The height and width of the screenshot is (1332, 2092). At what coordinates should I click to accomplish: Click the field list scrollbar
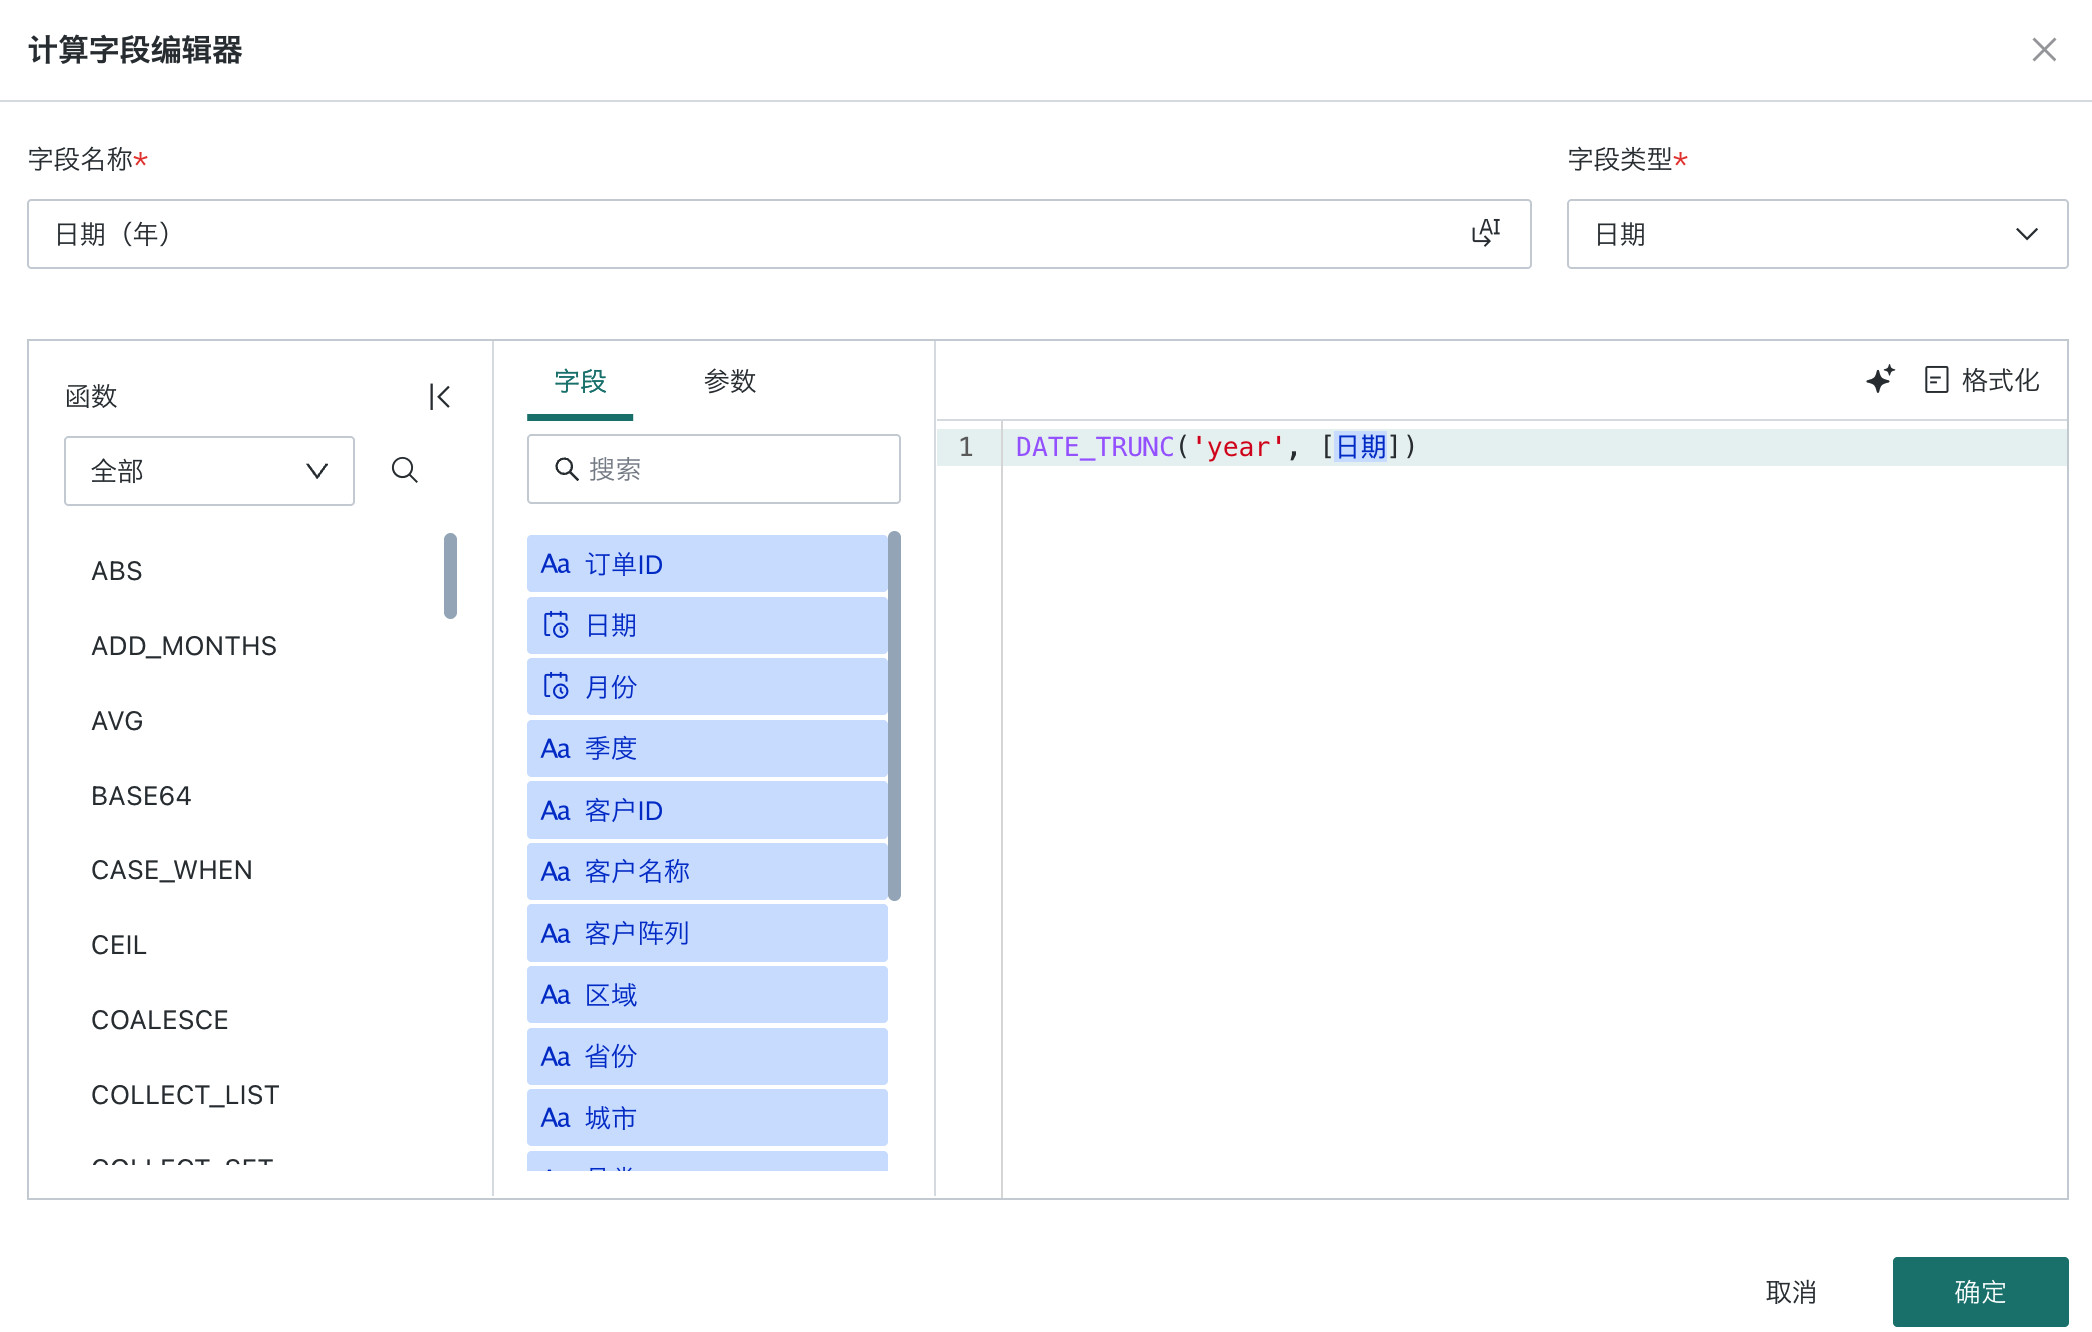pos(894,716)
